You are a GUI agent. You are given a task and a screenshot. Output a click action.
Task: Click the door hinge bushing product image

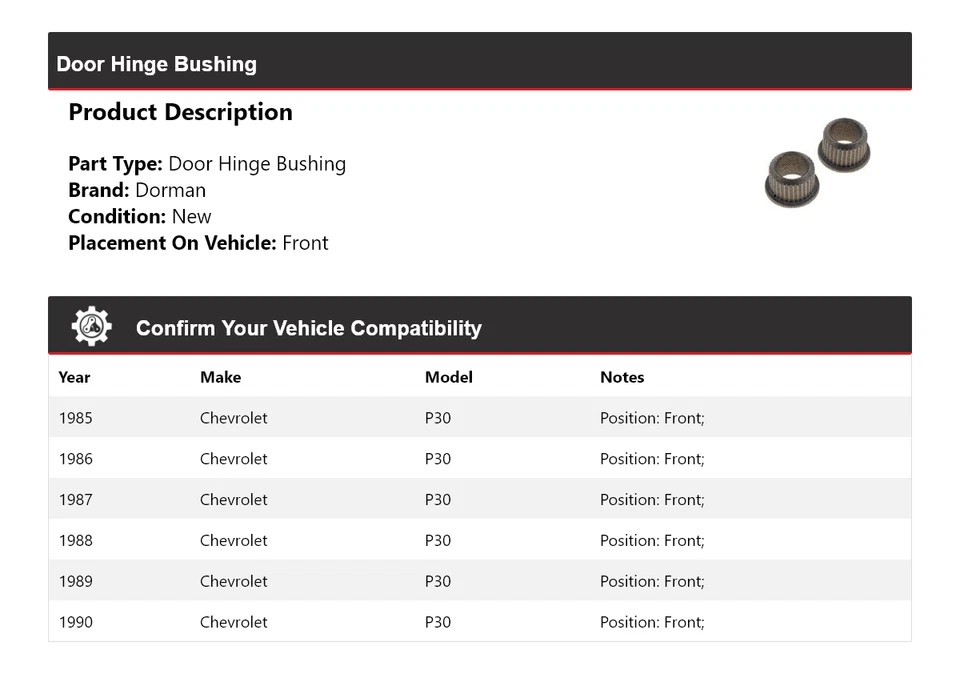point(817,163)
